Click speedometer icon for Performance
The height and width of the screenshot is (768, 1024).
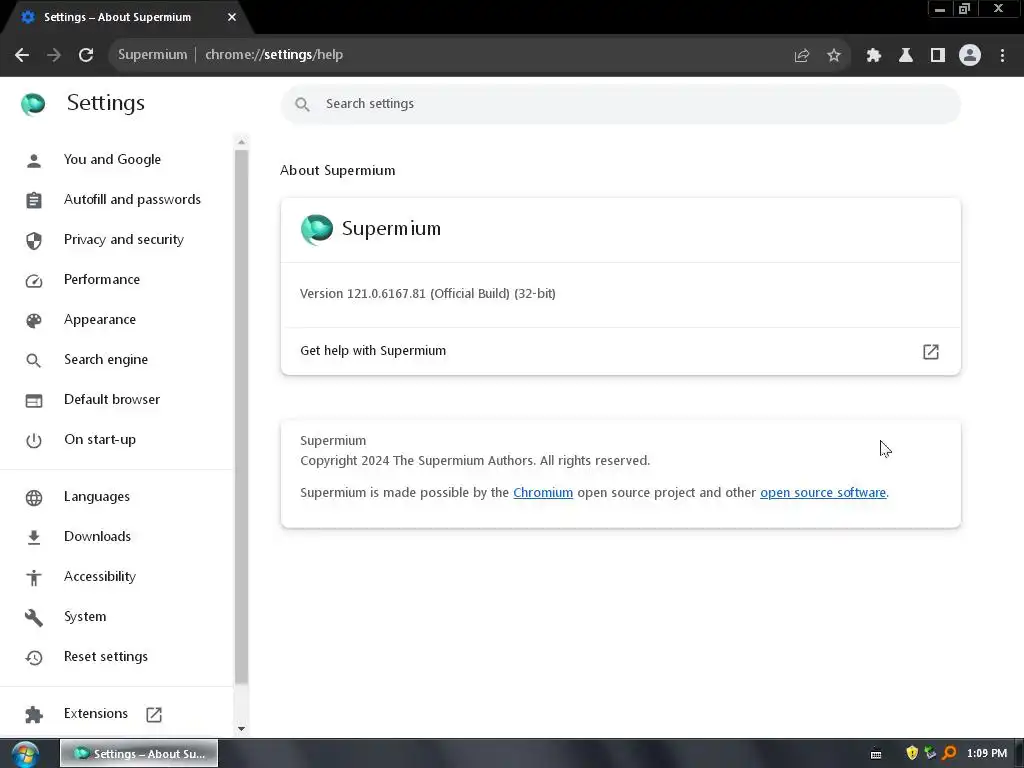(34, 280)
